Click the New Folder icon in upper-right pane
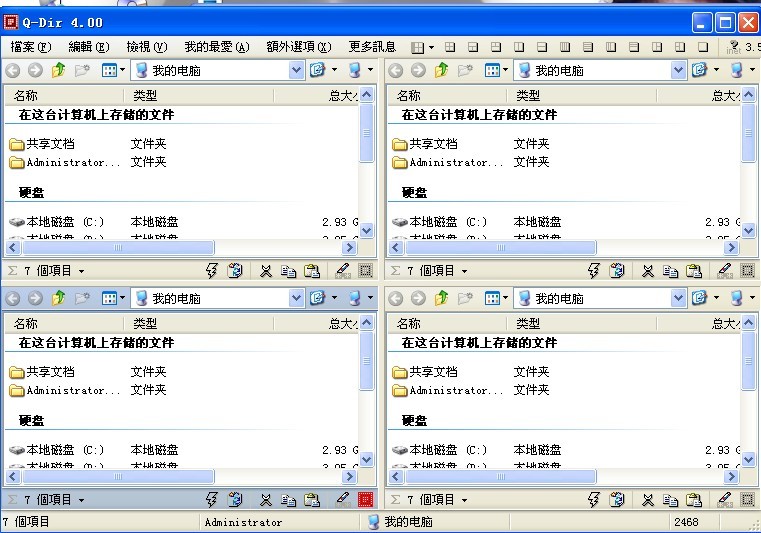The width and height of the screenshot is (761, 533). tap(465, 71)
